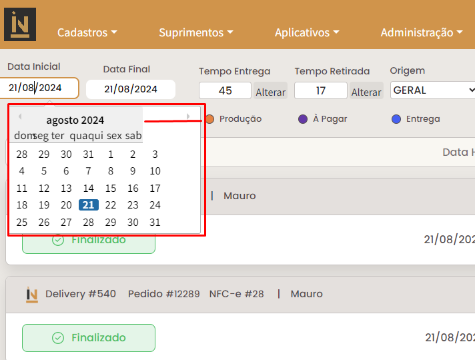Open the Cadastros menu
Screen dimensions: 475x360
(x=87, y=33)
